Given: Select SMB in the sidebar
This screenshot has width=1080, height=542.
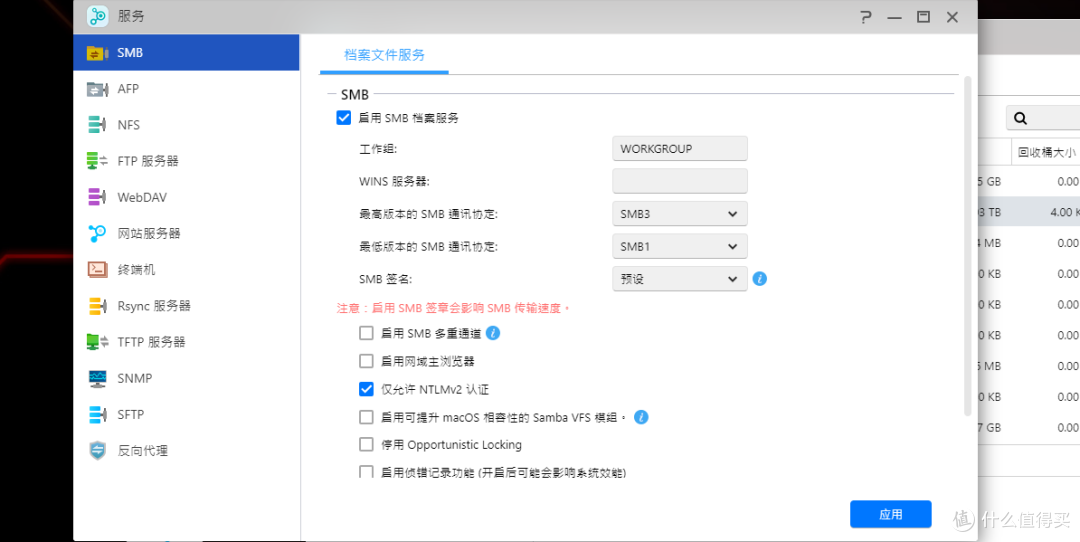Looking at the screenshot, I should [x=186, y=52].
